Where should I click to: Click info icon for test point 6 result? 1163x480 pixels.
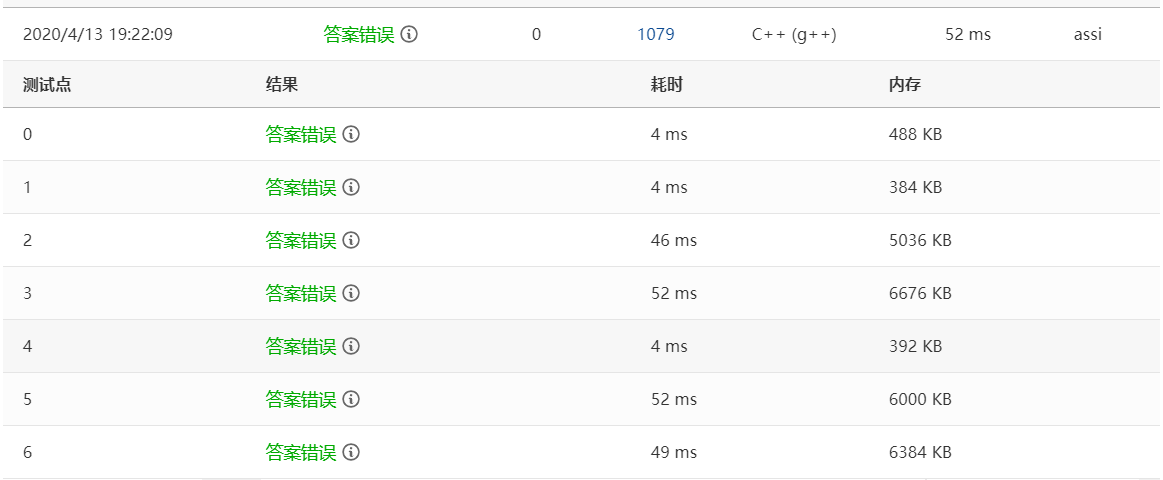[x=352, y=452]
